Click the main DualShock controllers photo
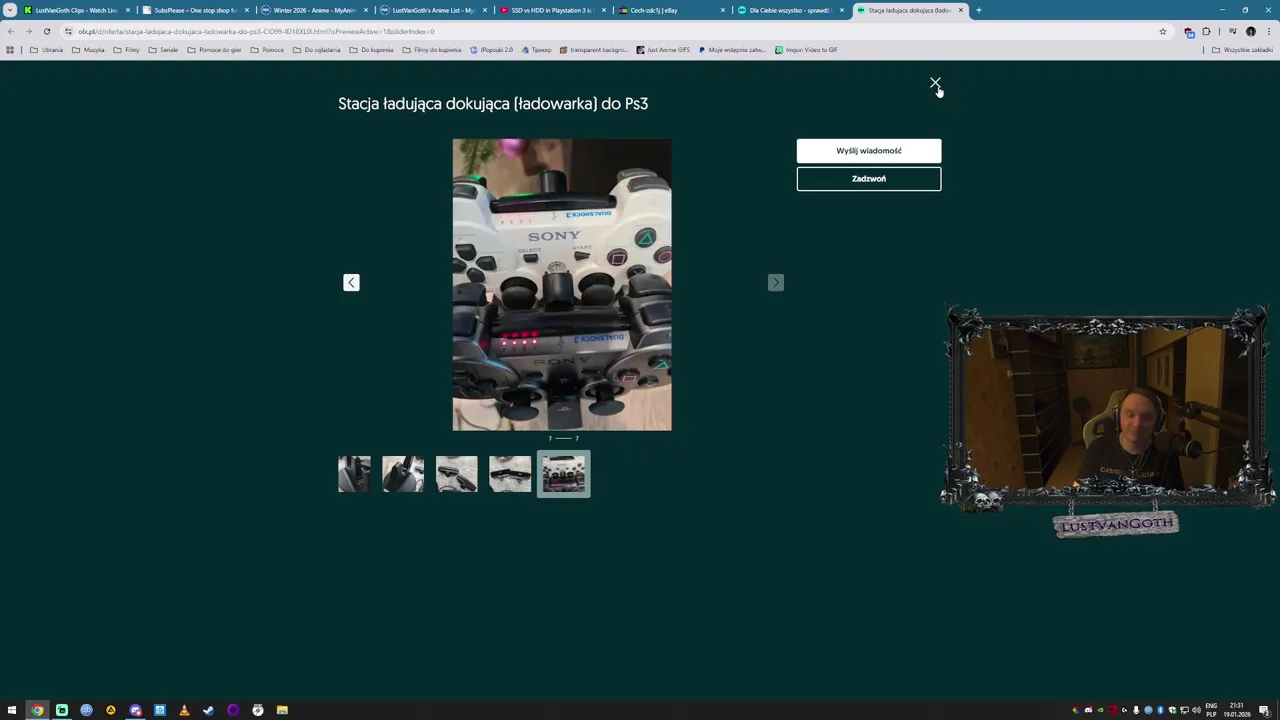The image size is (1280, 720). pos(562,285)
